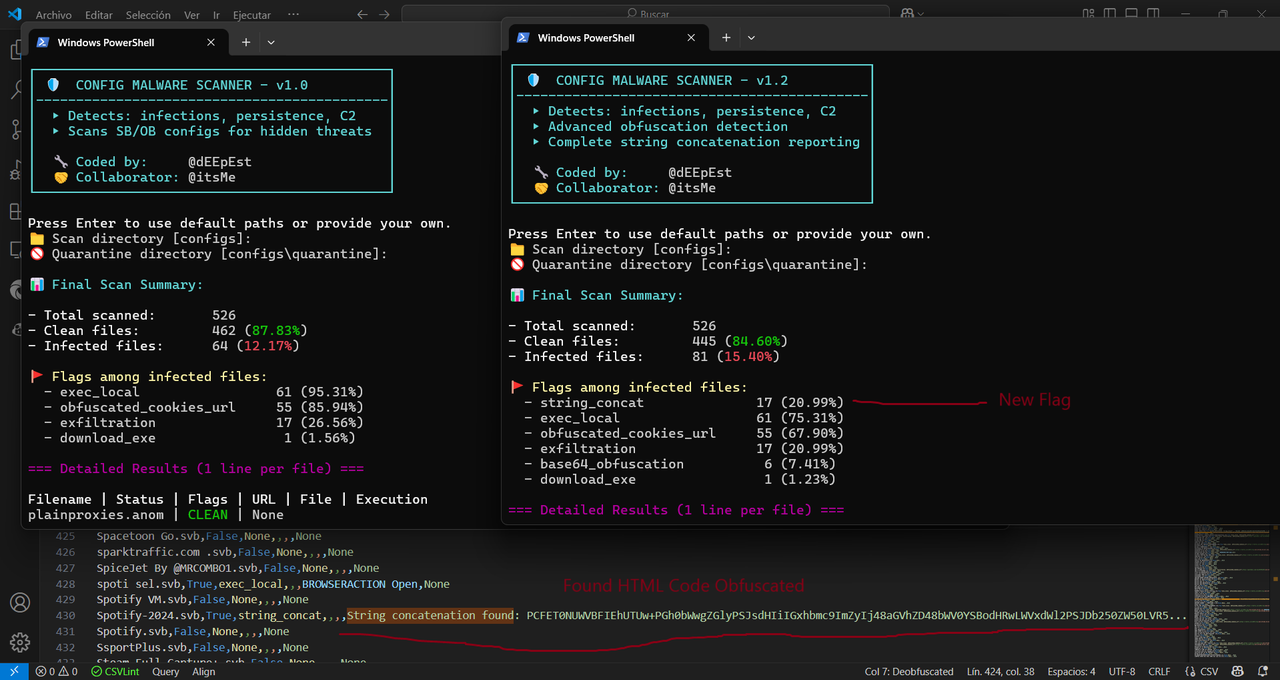Change line ending via CRLF entry
Image resolution: width=1280 pixels, height=680 pixels.
tap(1159, 671)
